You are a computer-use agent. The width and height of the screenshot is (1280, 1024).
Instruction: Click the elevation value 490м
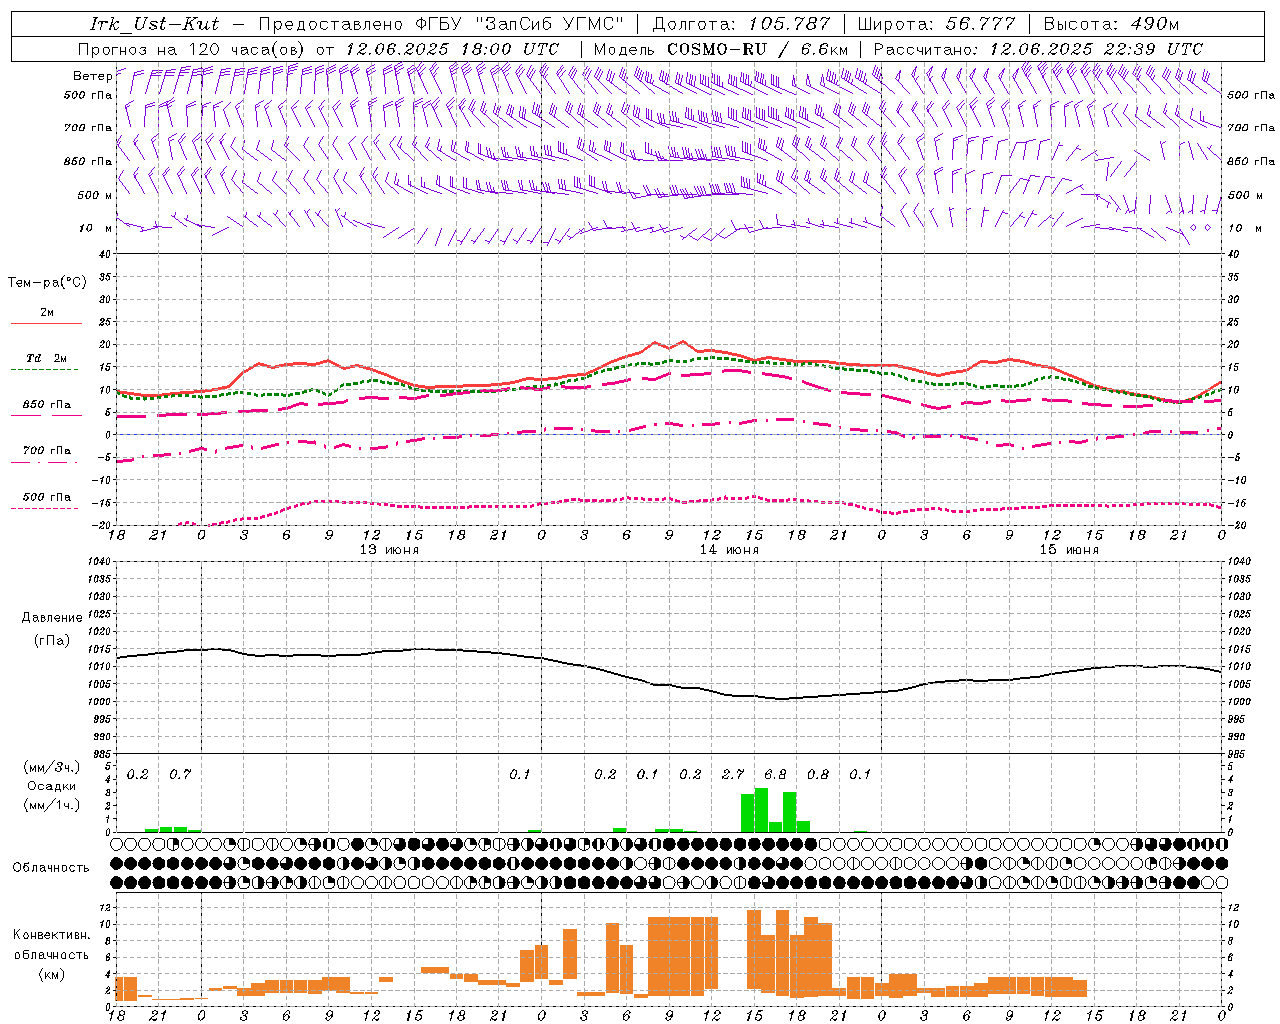coord(1154,24)
